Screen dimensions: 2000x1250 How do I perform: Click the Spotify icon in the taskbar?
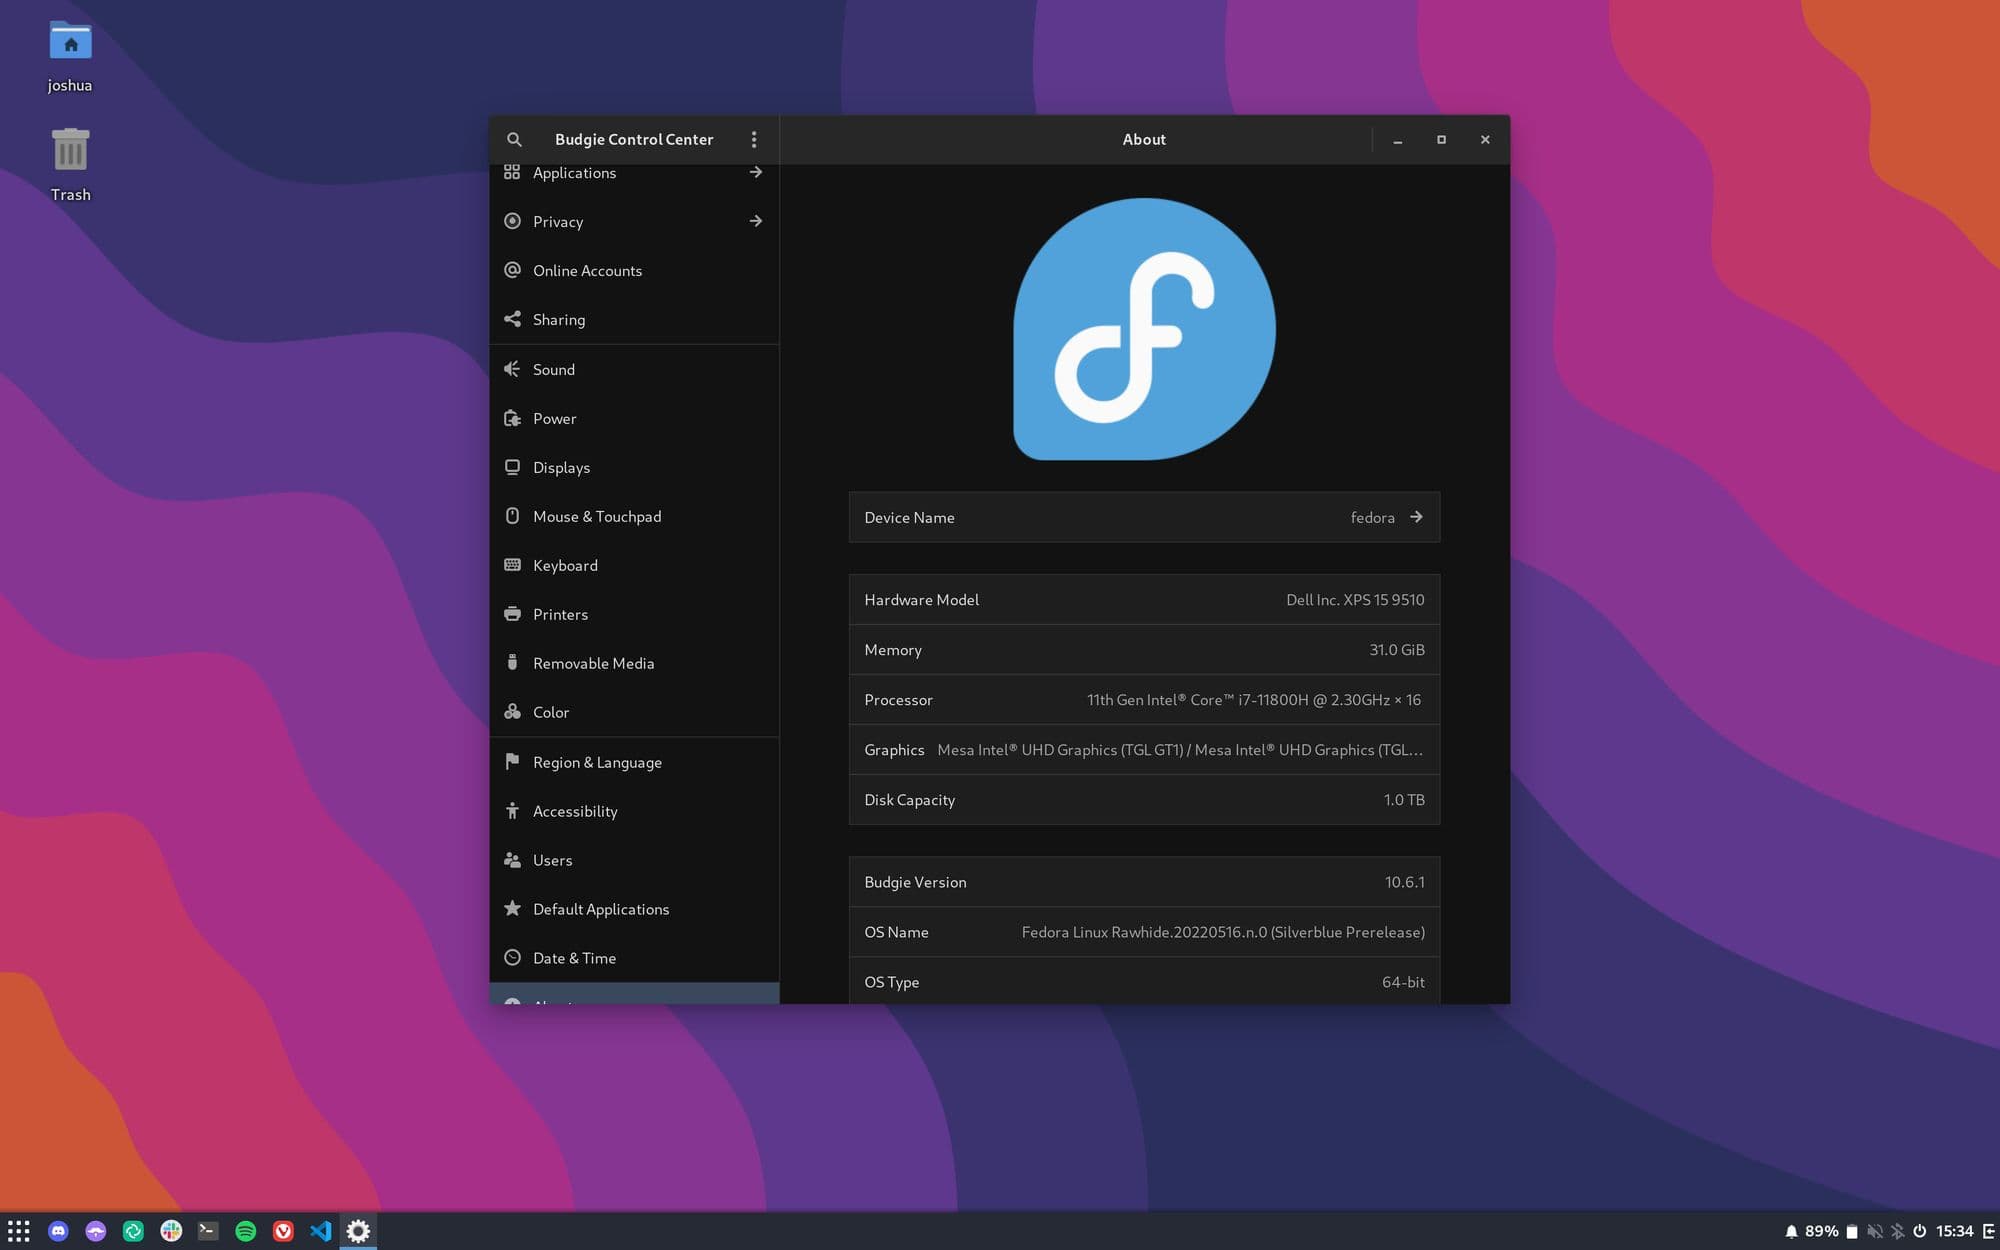(x=246, y=1230)
